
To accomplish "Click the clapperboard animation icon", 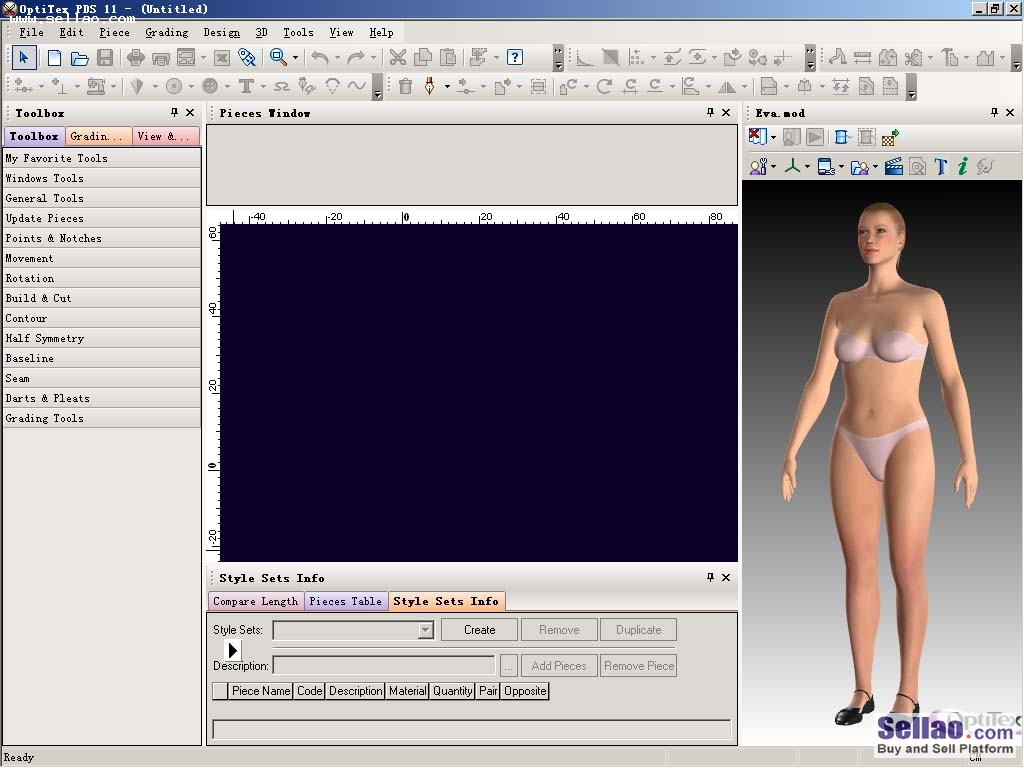I will [893, 167].
